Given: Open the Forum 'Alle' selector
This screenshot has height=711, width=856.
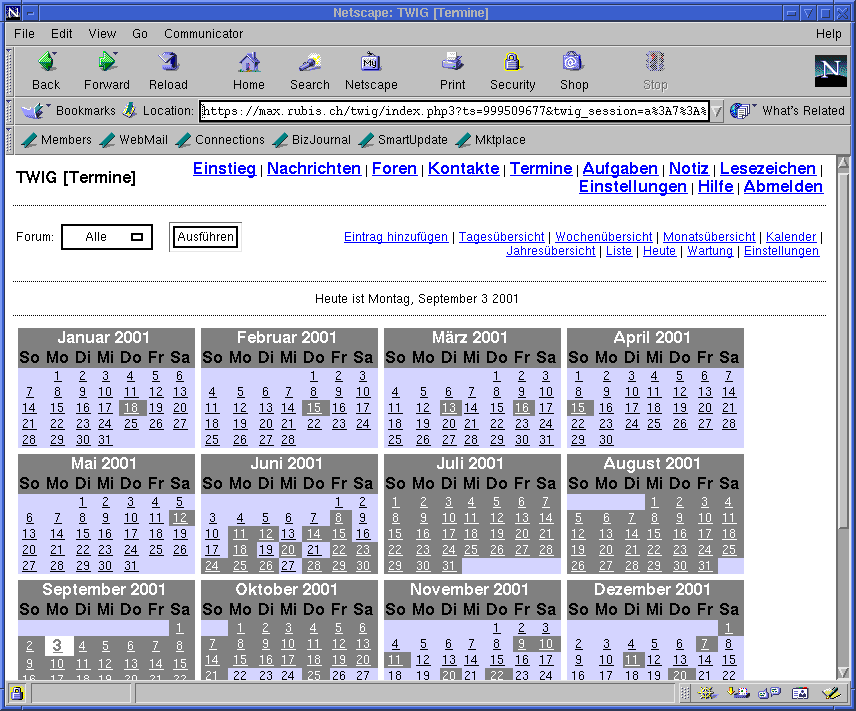Looking at the screenshot, I should pyautogui.click(x=107, y=237).
